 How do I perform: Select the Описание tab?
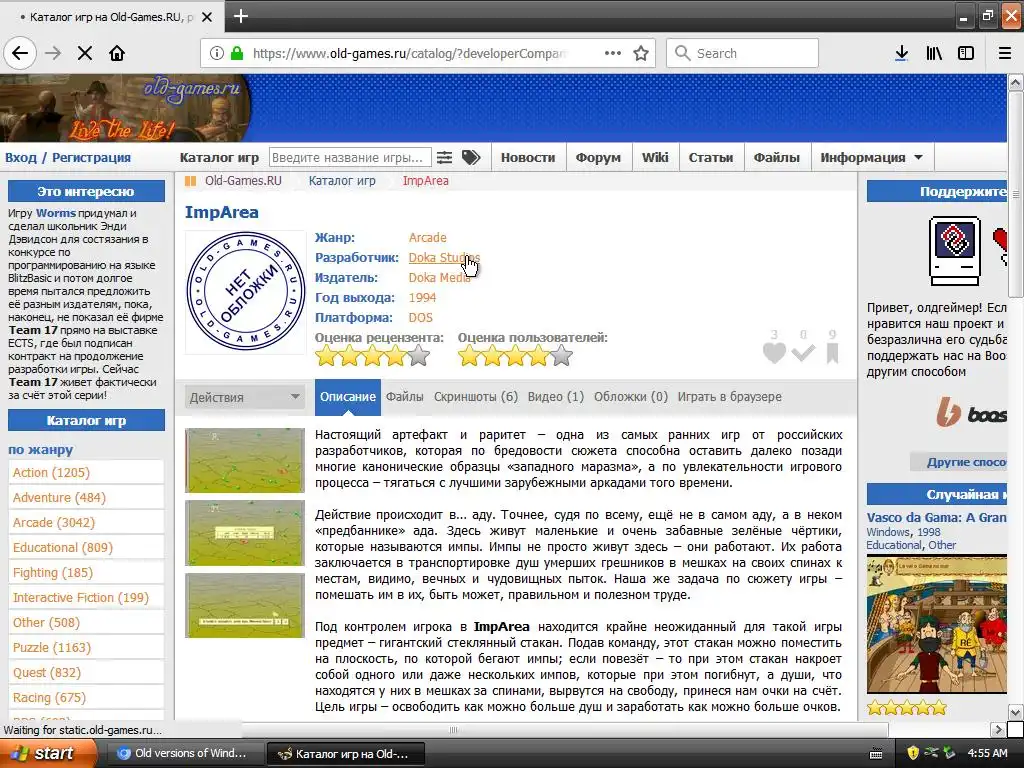(x=347, y=397)
